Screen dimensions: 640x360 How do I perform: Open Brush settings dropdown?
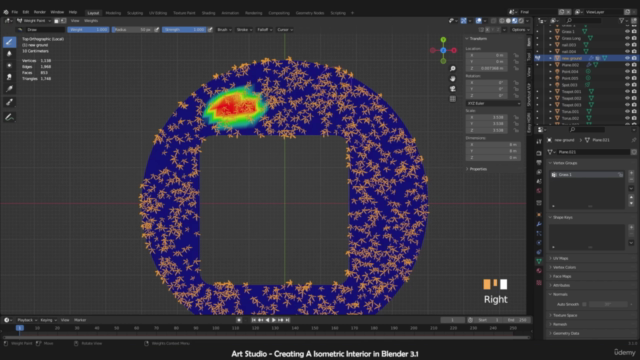point(224,30)
